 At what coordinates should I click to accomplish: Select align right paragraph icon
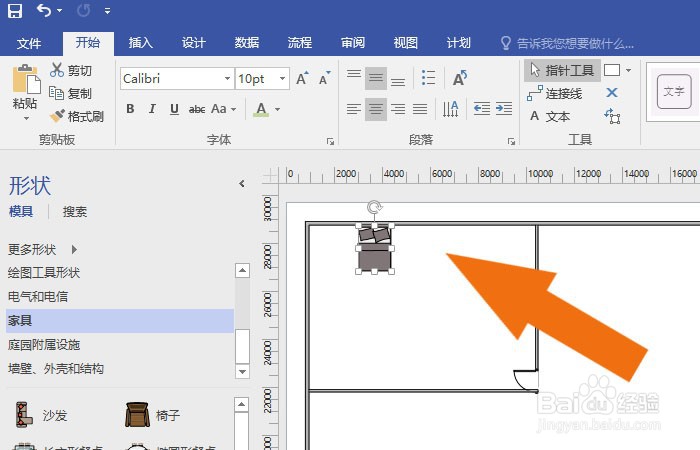(398, 109)
